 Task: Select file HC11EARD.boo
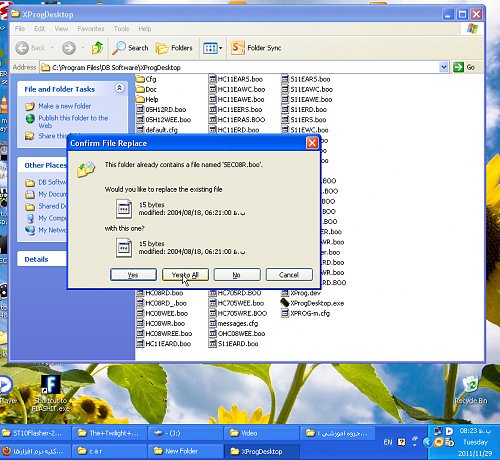coord(164,344)
